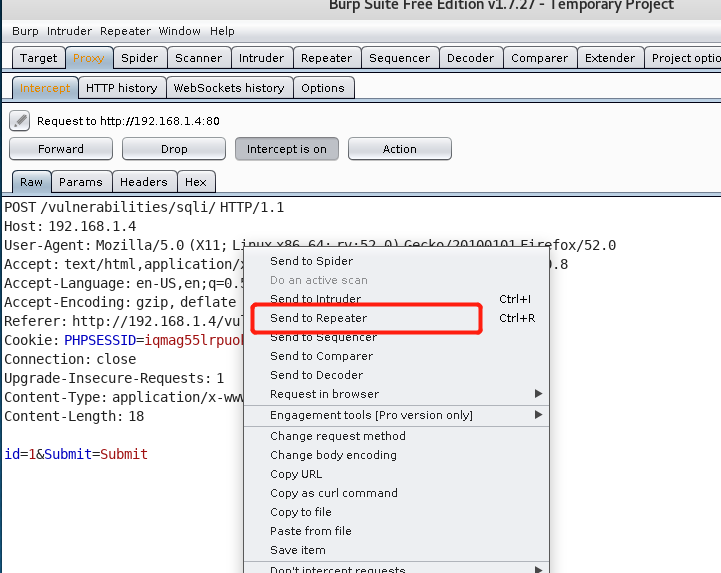
Task: Select the Raw view tab
Action: click(31, 182)
